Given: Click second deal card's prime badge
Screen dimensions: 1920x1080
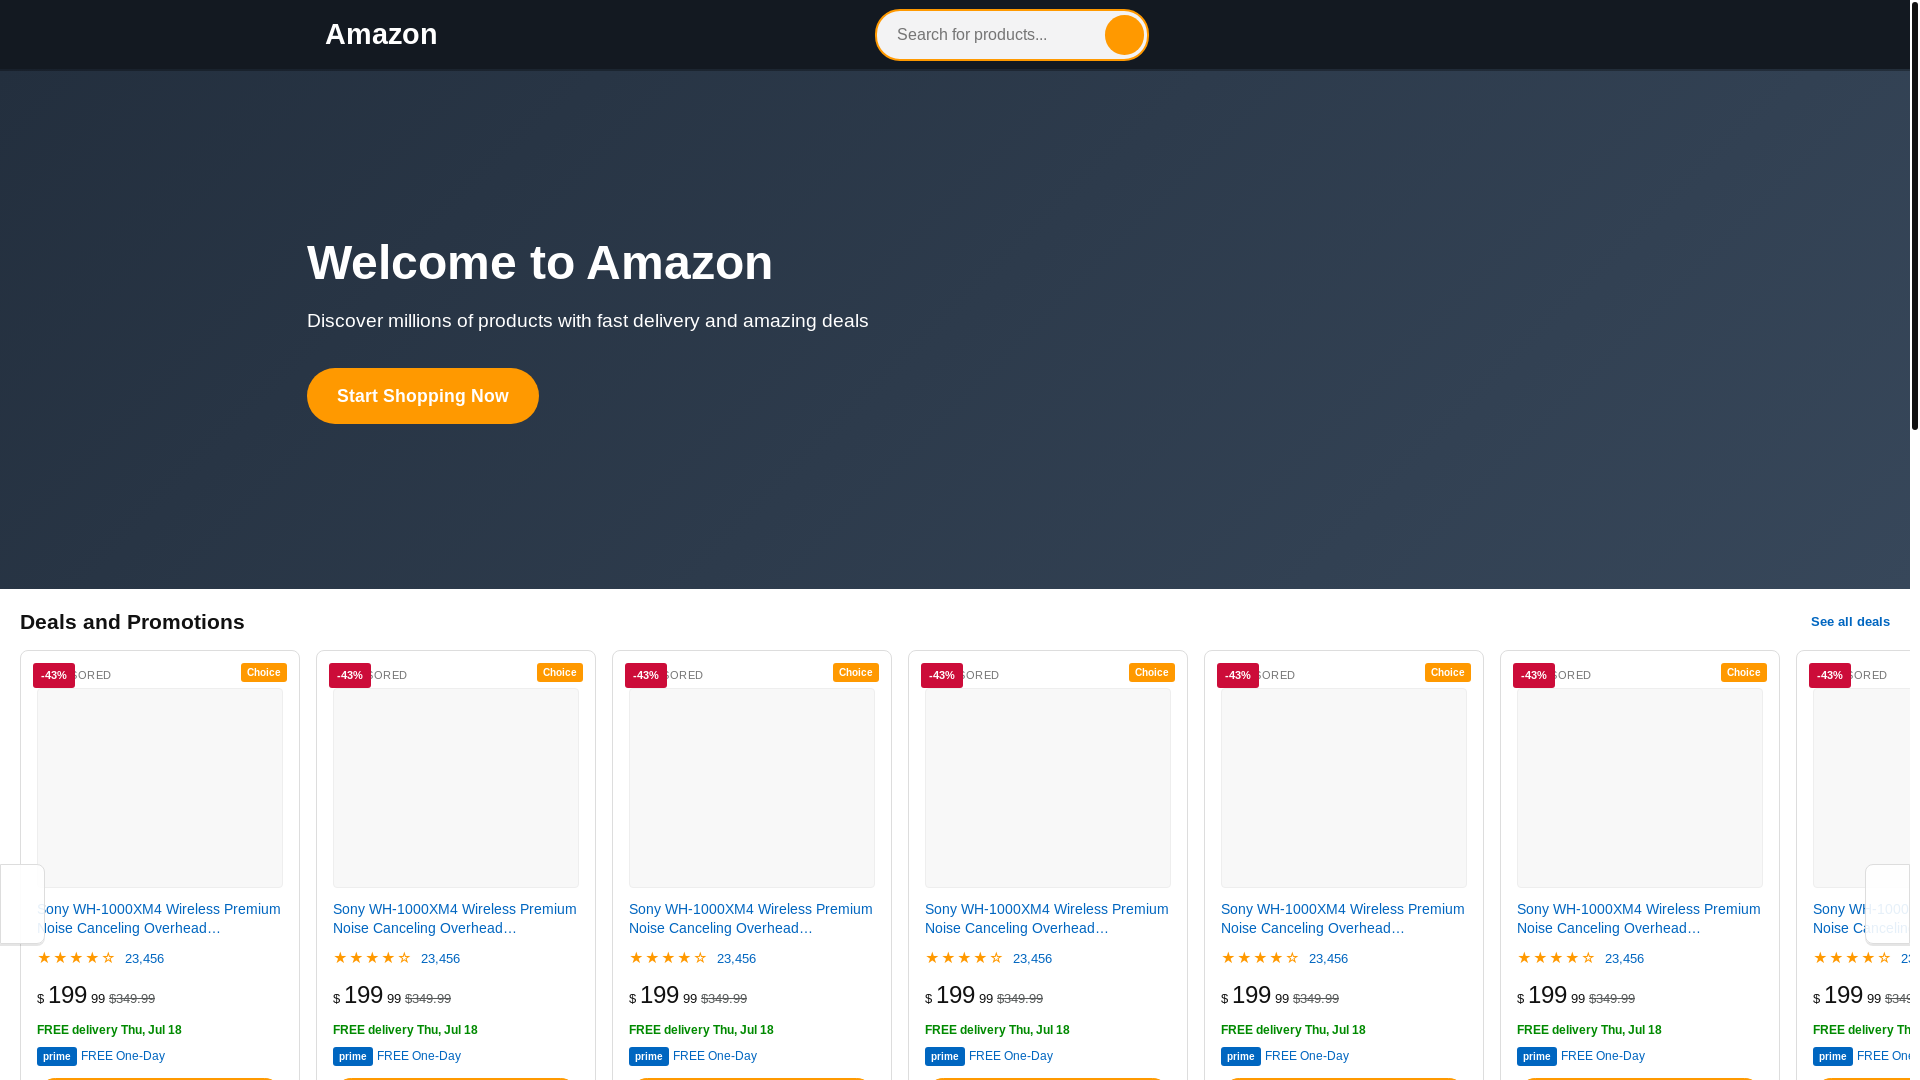Looking at the screenshot, I should point(353,1056).
